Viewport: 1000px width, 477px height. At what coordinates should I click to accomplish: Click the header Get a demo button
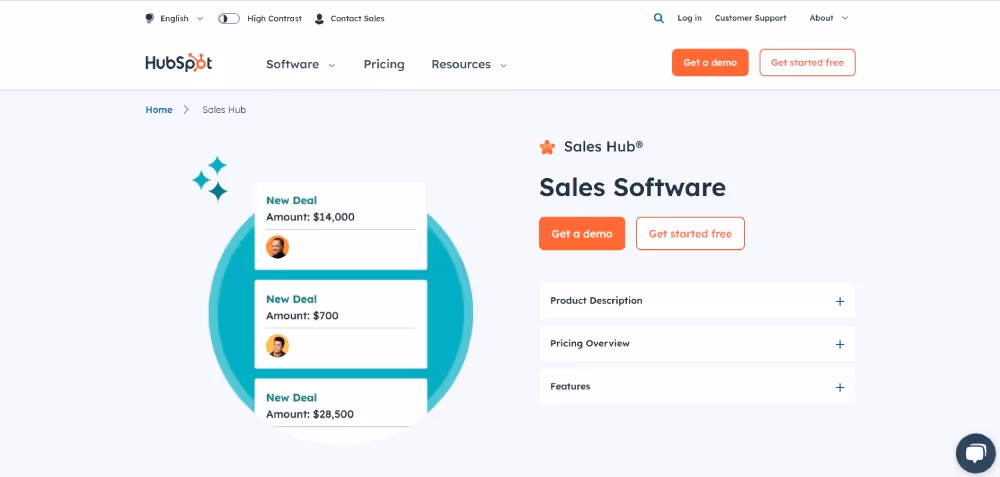[710, 62]
